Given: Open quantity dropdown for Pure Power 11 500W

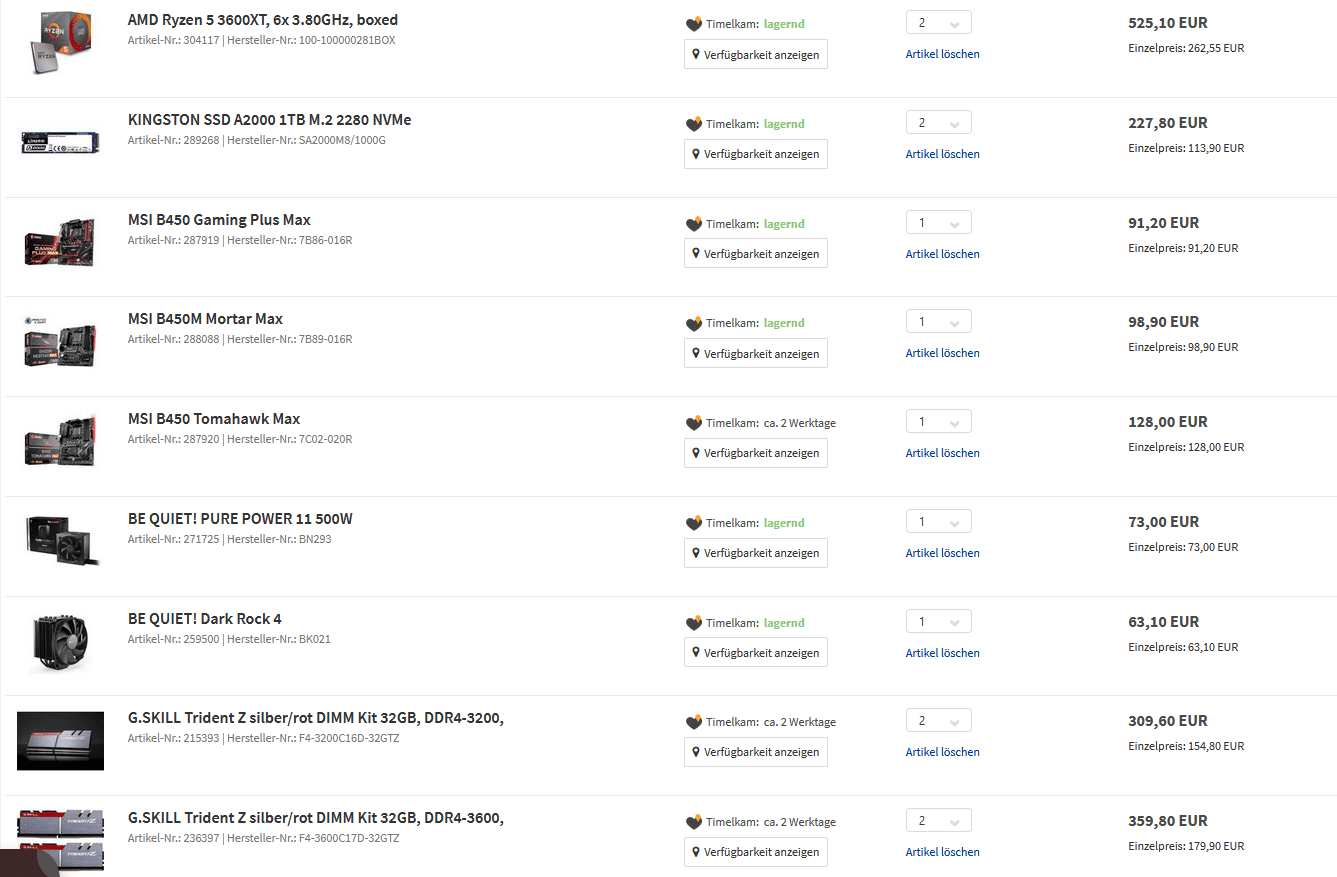Looking at the screenshot, I should click(939, 522).
